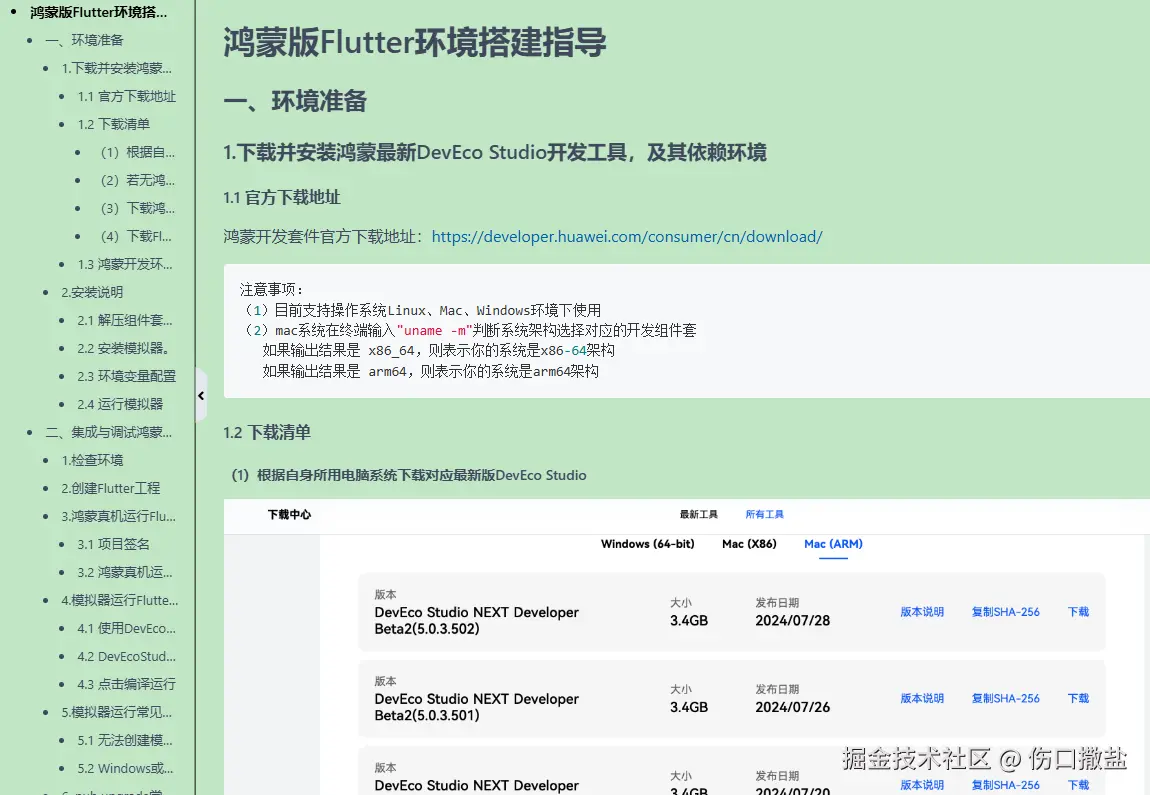This screenshot has height=795, width=1150.
Task: Click the 2024/07/26 release date
Action: [x=793, y=707]
